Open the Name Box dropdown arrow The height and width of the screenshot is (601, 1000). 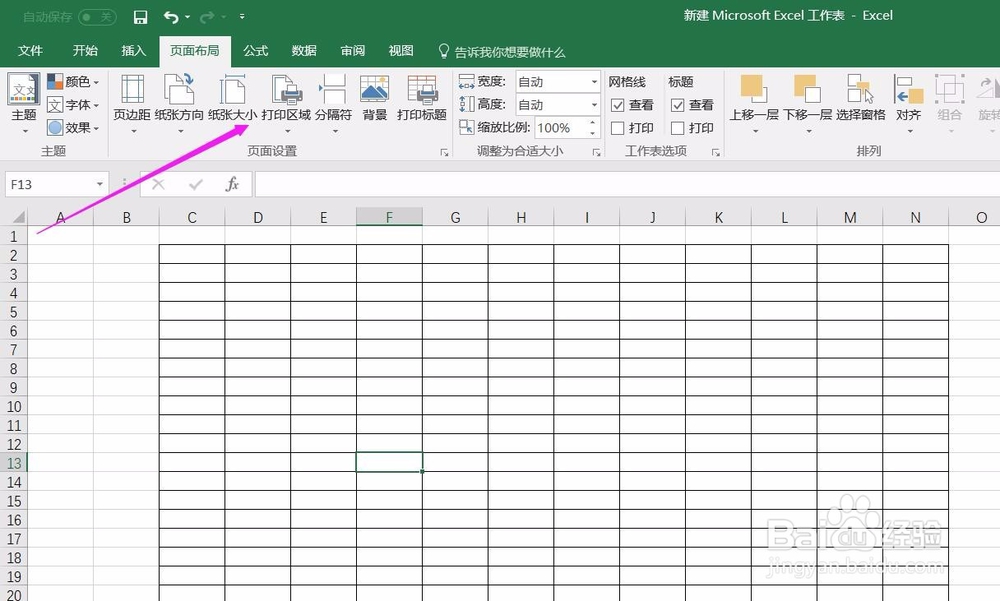pos(99,185)
